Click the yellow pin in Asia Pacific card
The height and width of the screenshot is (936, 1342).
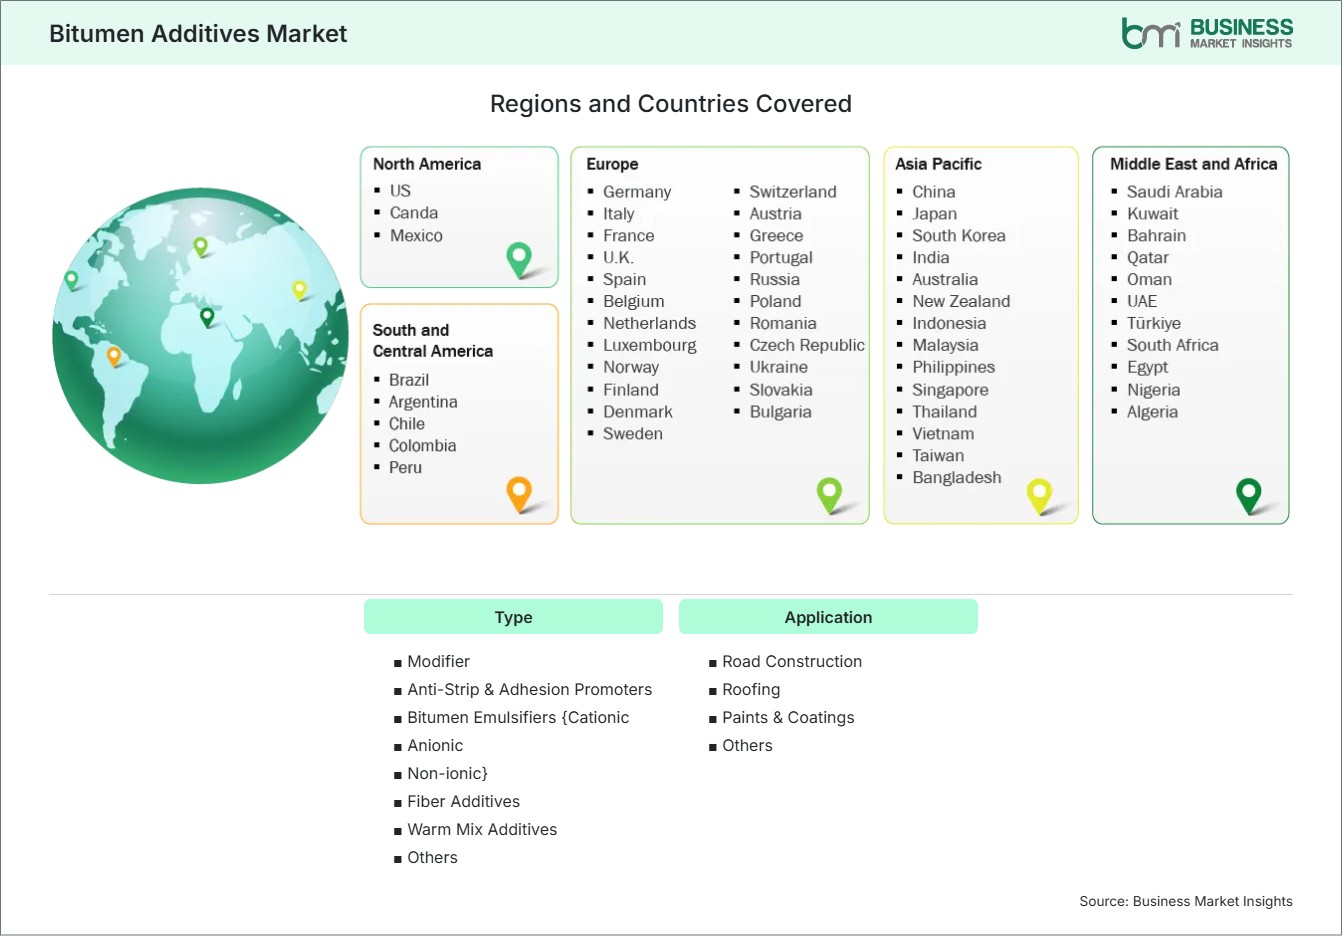1039,496
